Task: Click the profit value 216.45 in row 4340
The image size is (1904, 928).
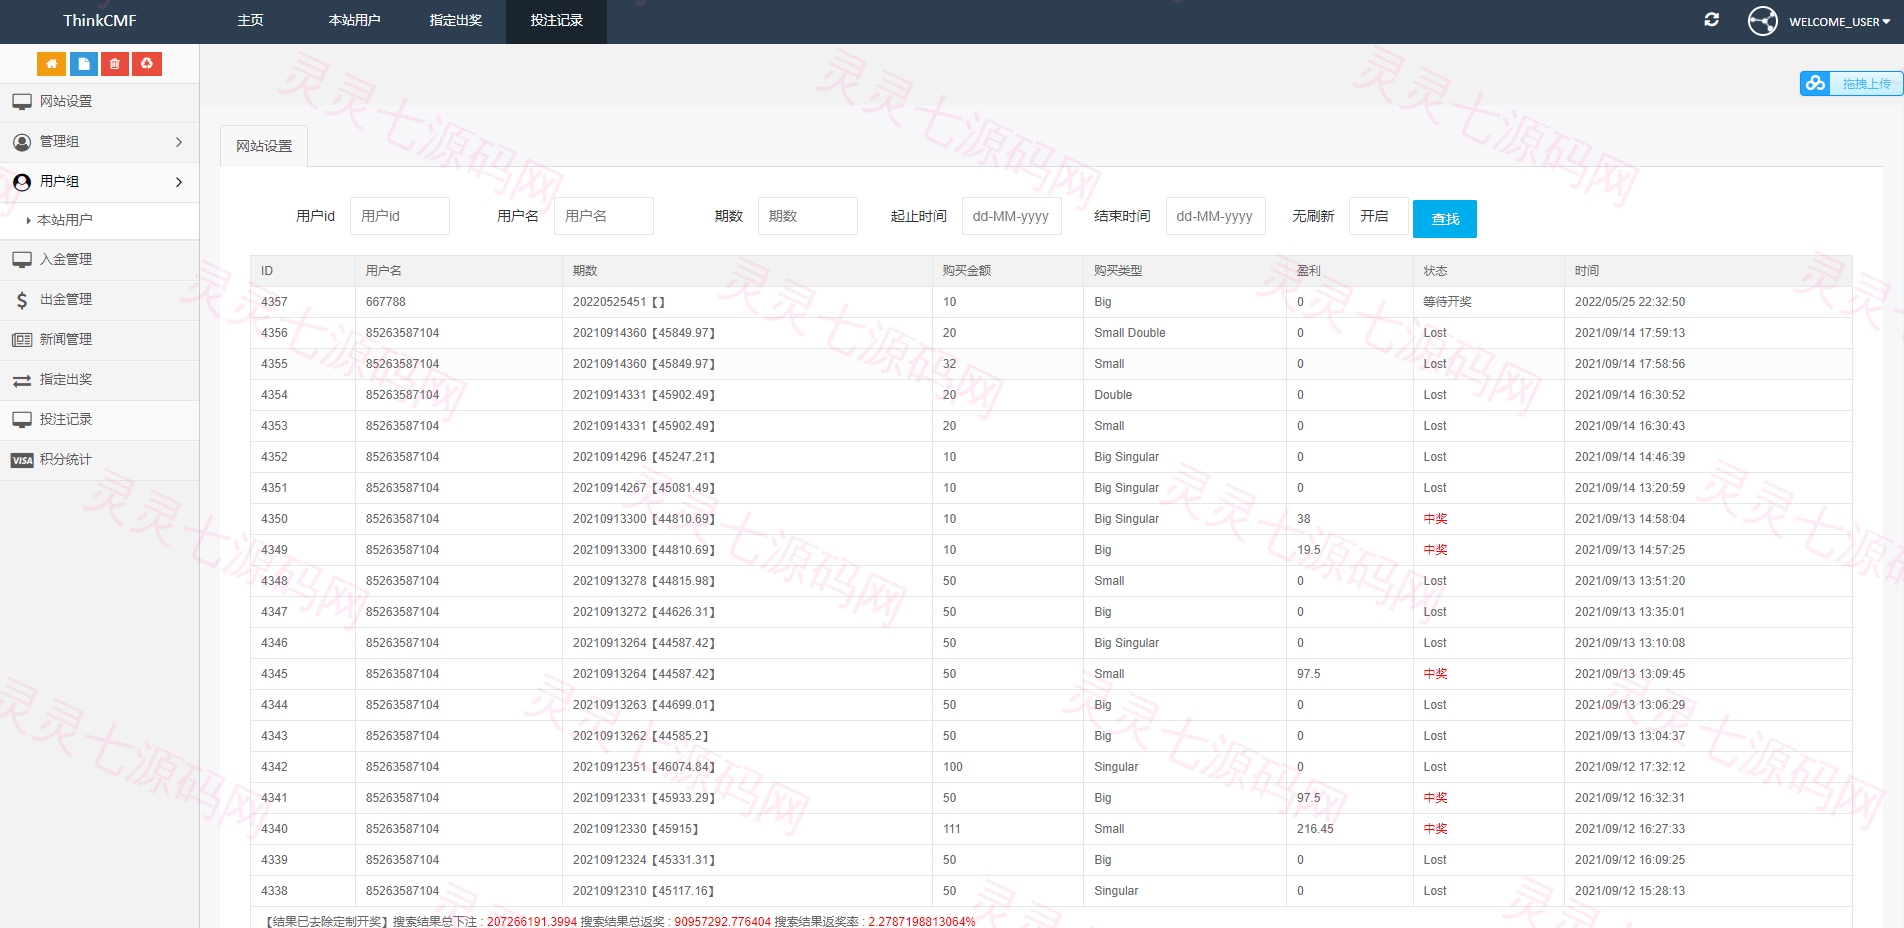Action: [1315, 829]
